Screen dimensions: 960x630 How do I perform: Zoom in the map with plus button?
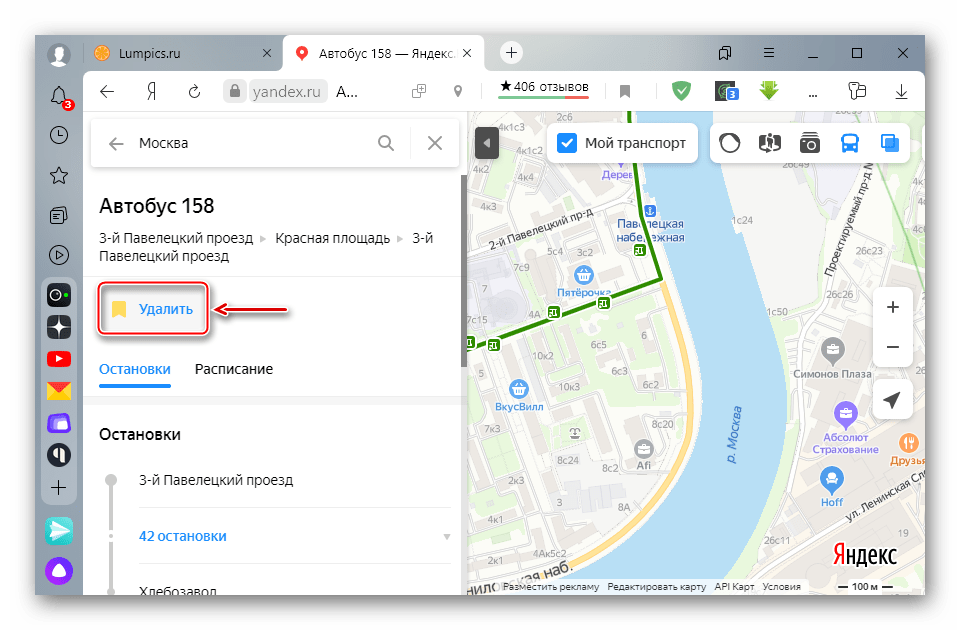point(892,307)
